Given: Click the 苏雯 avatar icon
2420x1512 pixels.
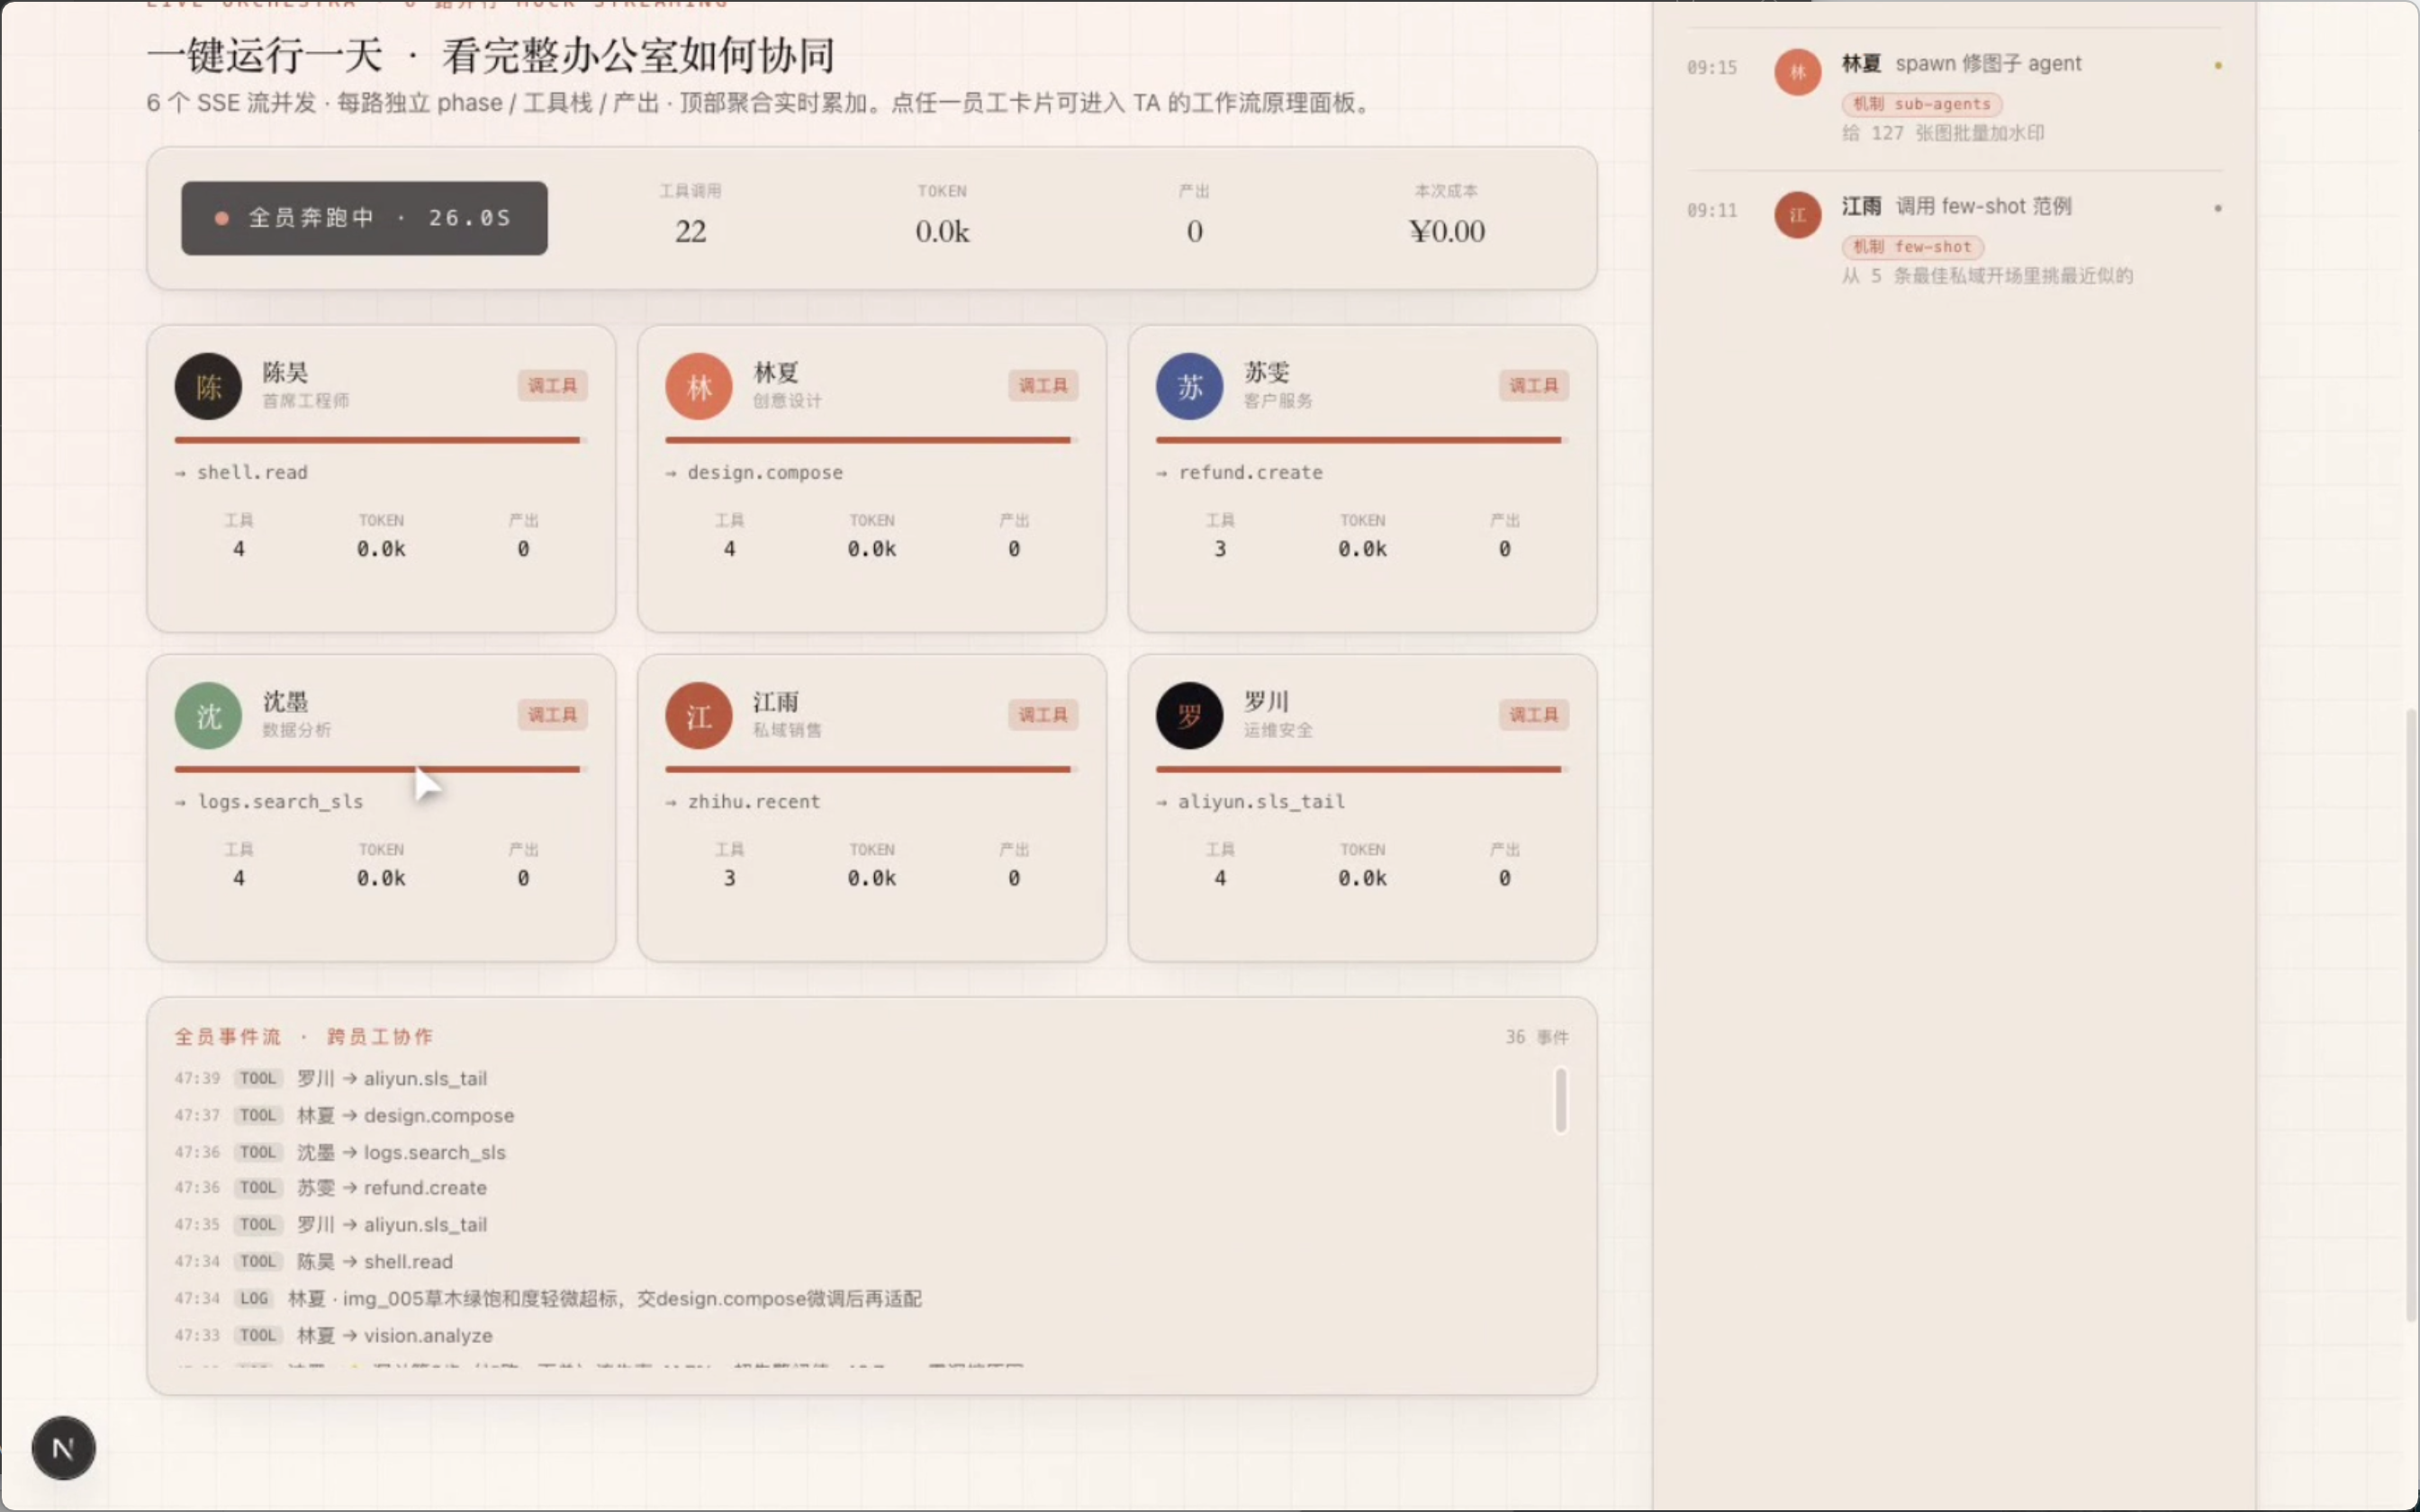Looking at the screenshot, I should pos(1189,386).
